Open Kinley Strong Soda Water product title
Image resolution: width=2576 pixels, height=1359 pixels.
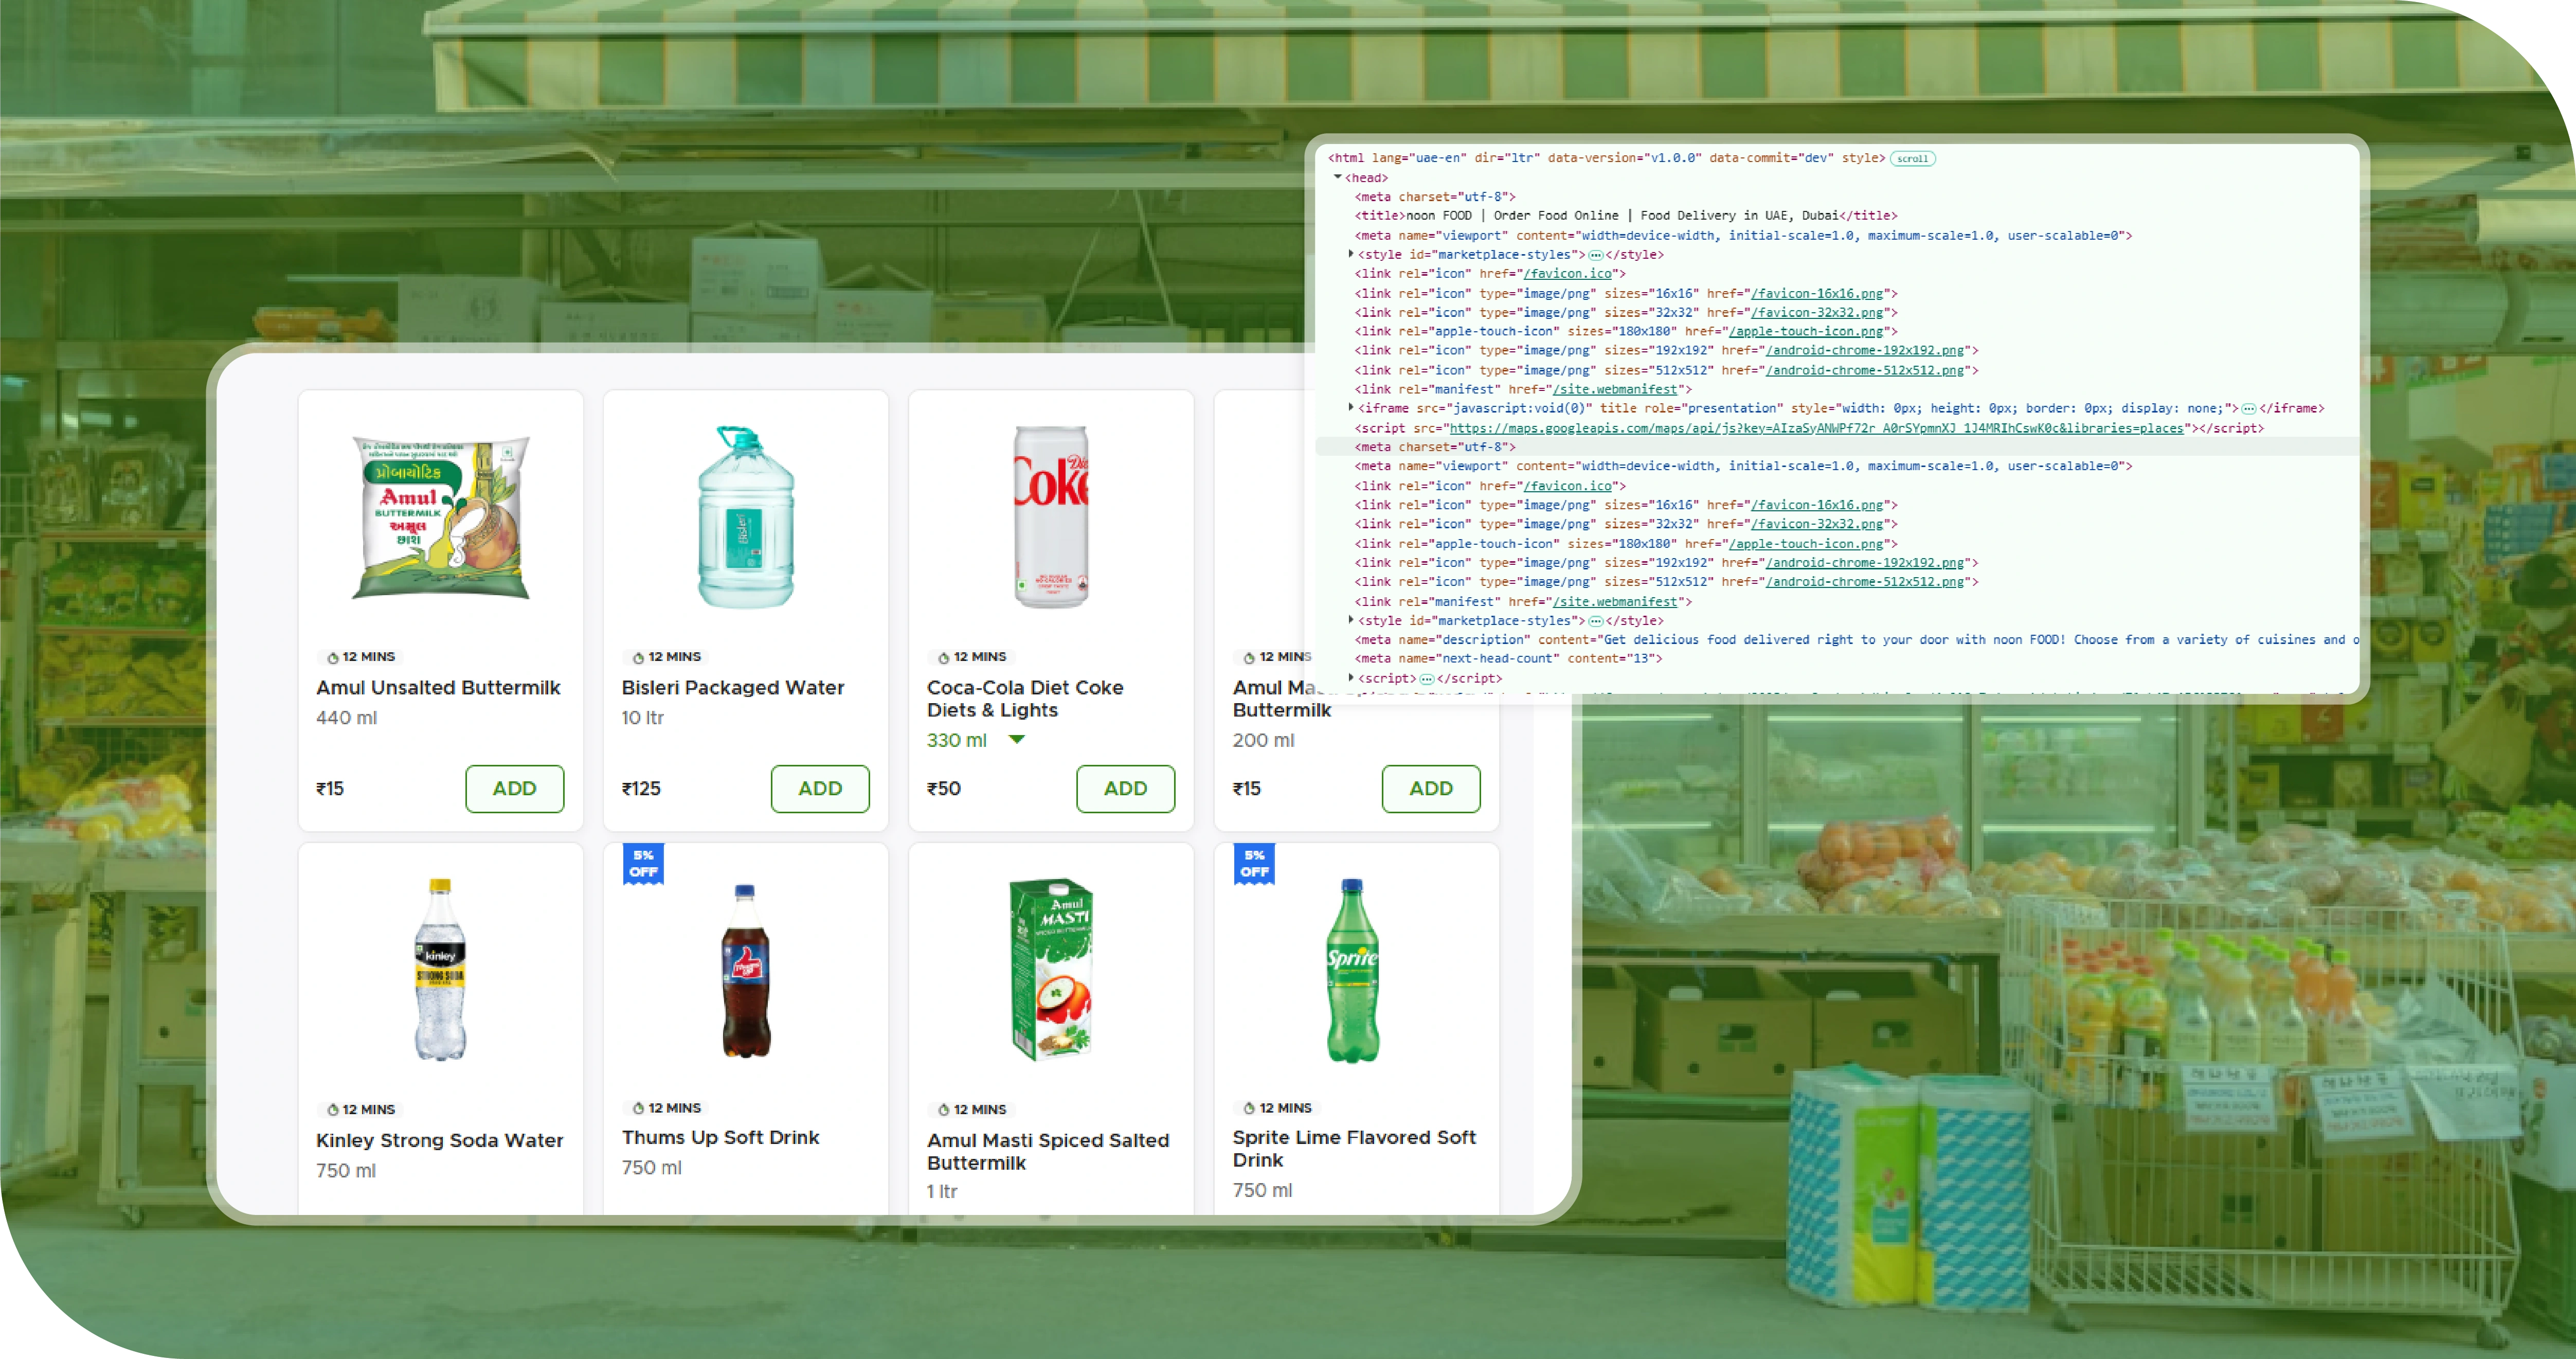(x=439, y=1140)
